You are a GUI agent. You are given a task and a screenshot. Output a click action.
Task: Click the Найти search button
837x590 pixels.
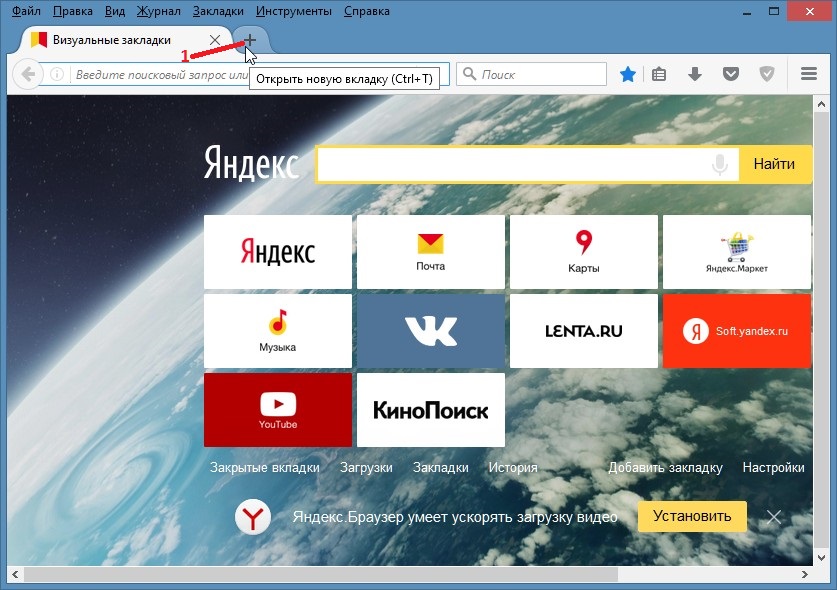pyautogui.click(x=774, y=164)
